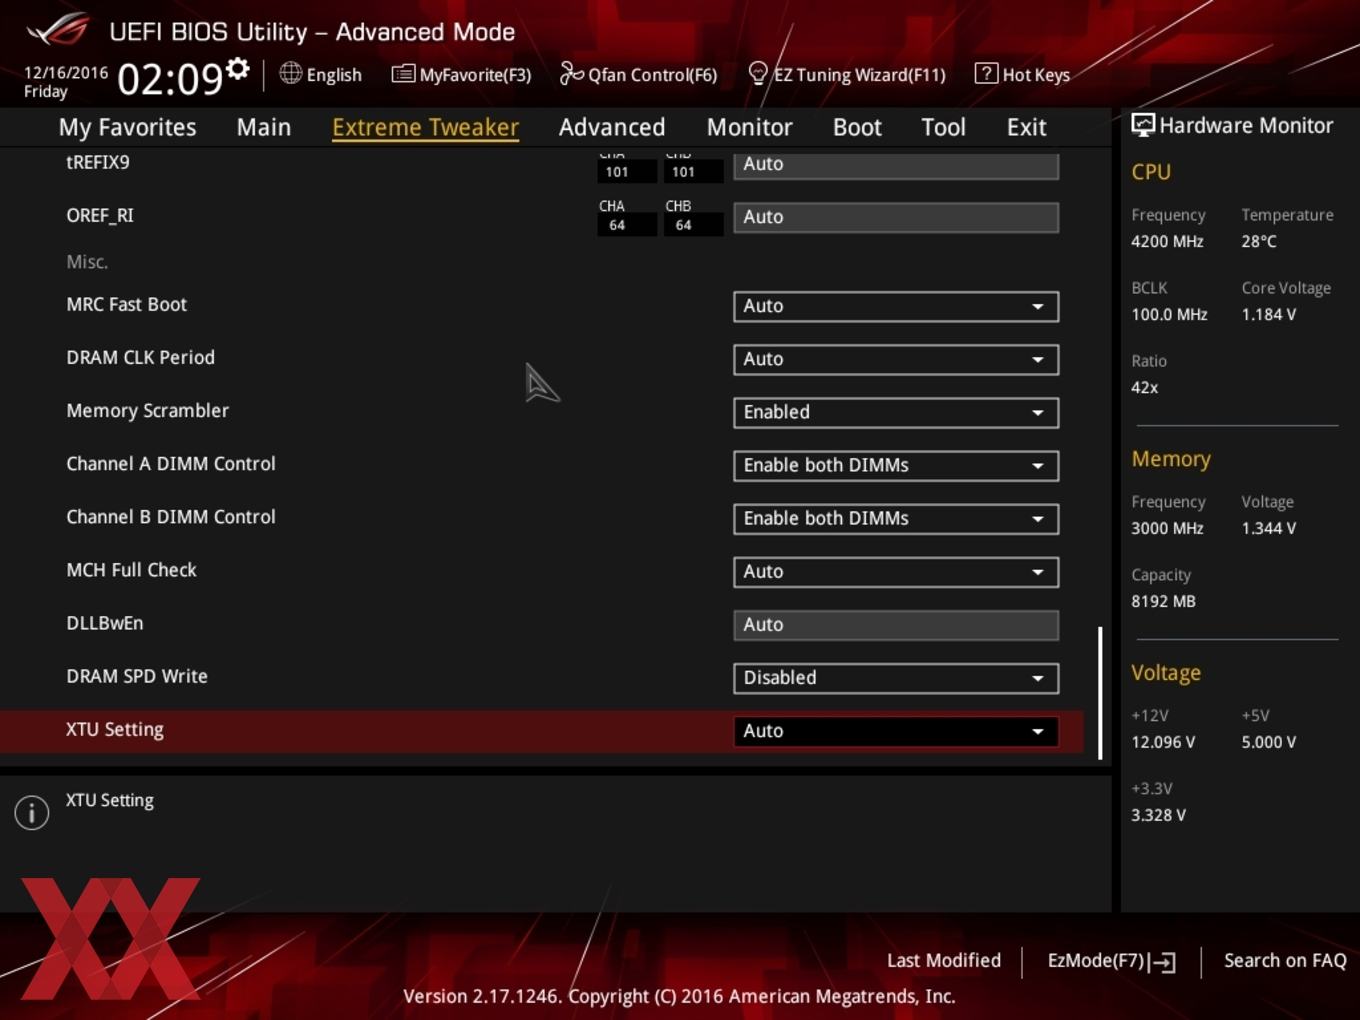Click the English language button

[320, 74]
